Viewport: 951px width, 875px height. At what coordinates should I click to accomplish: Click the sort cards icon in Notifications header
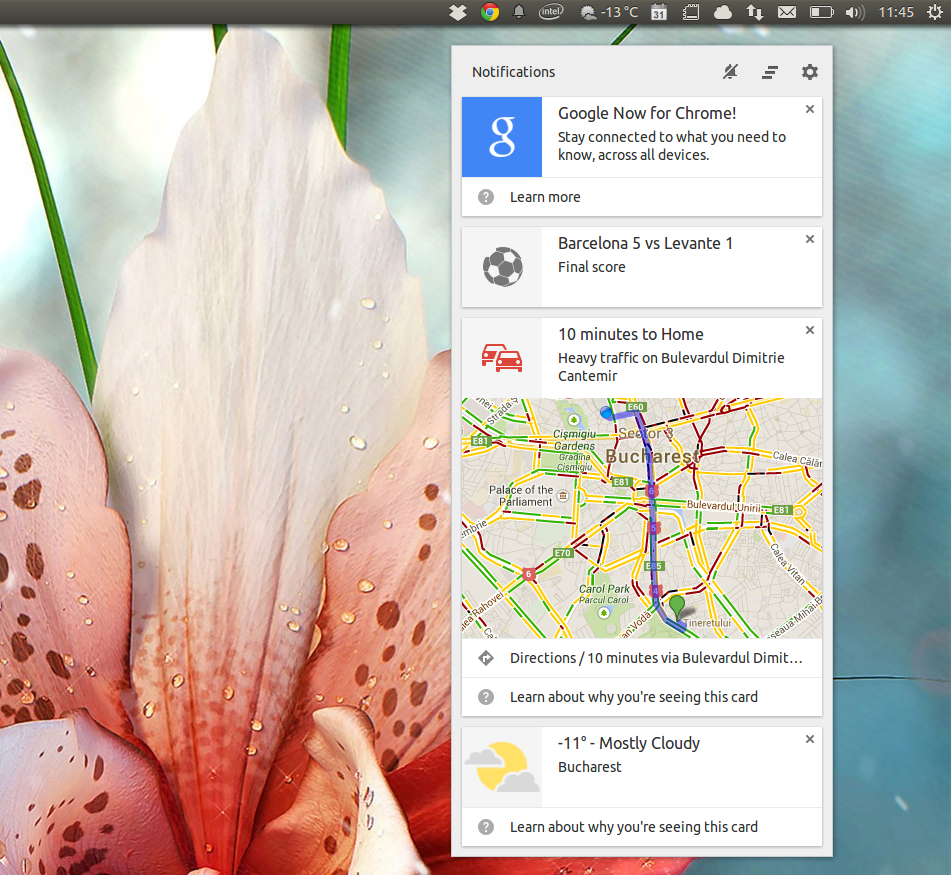tap(769, 72)
